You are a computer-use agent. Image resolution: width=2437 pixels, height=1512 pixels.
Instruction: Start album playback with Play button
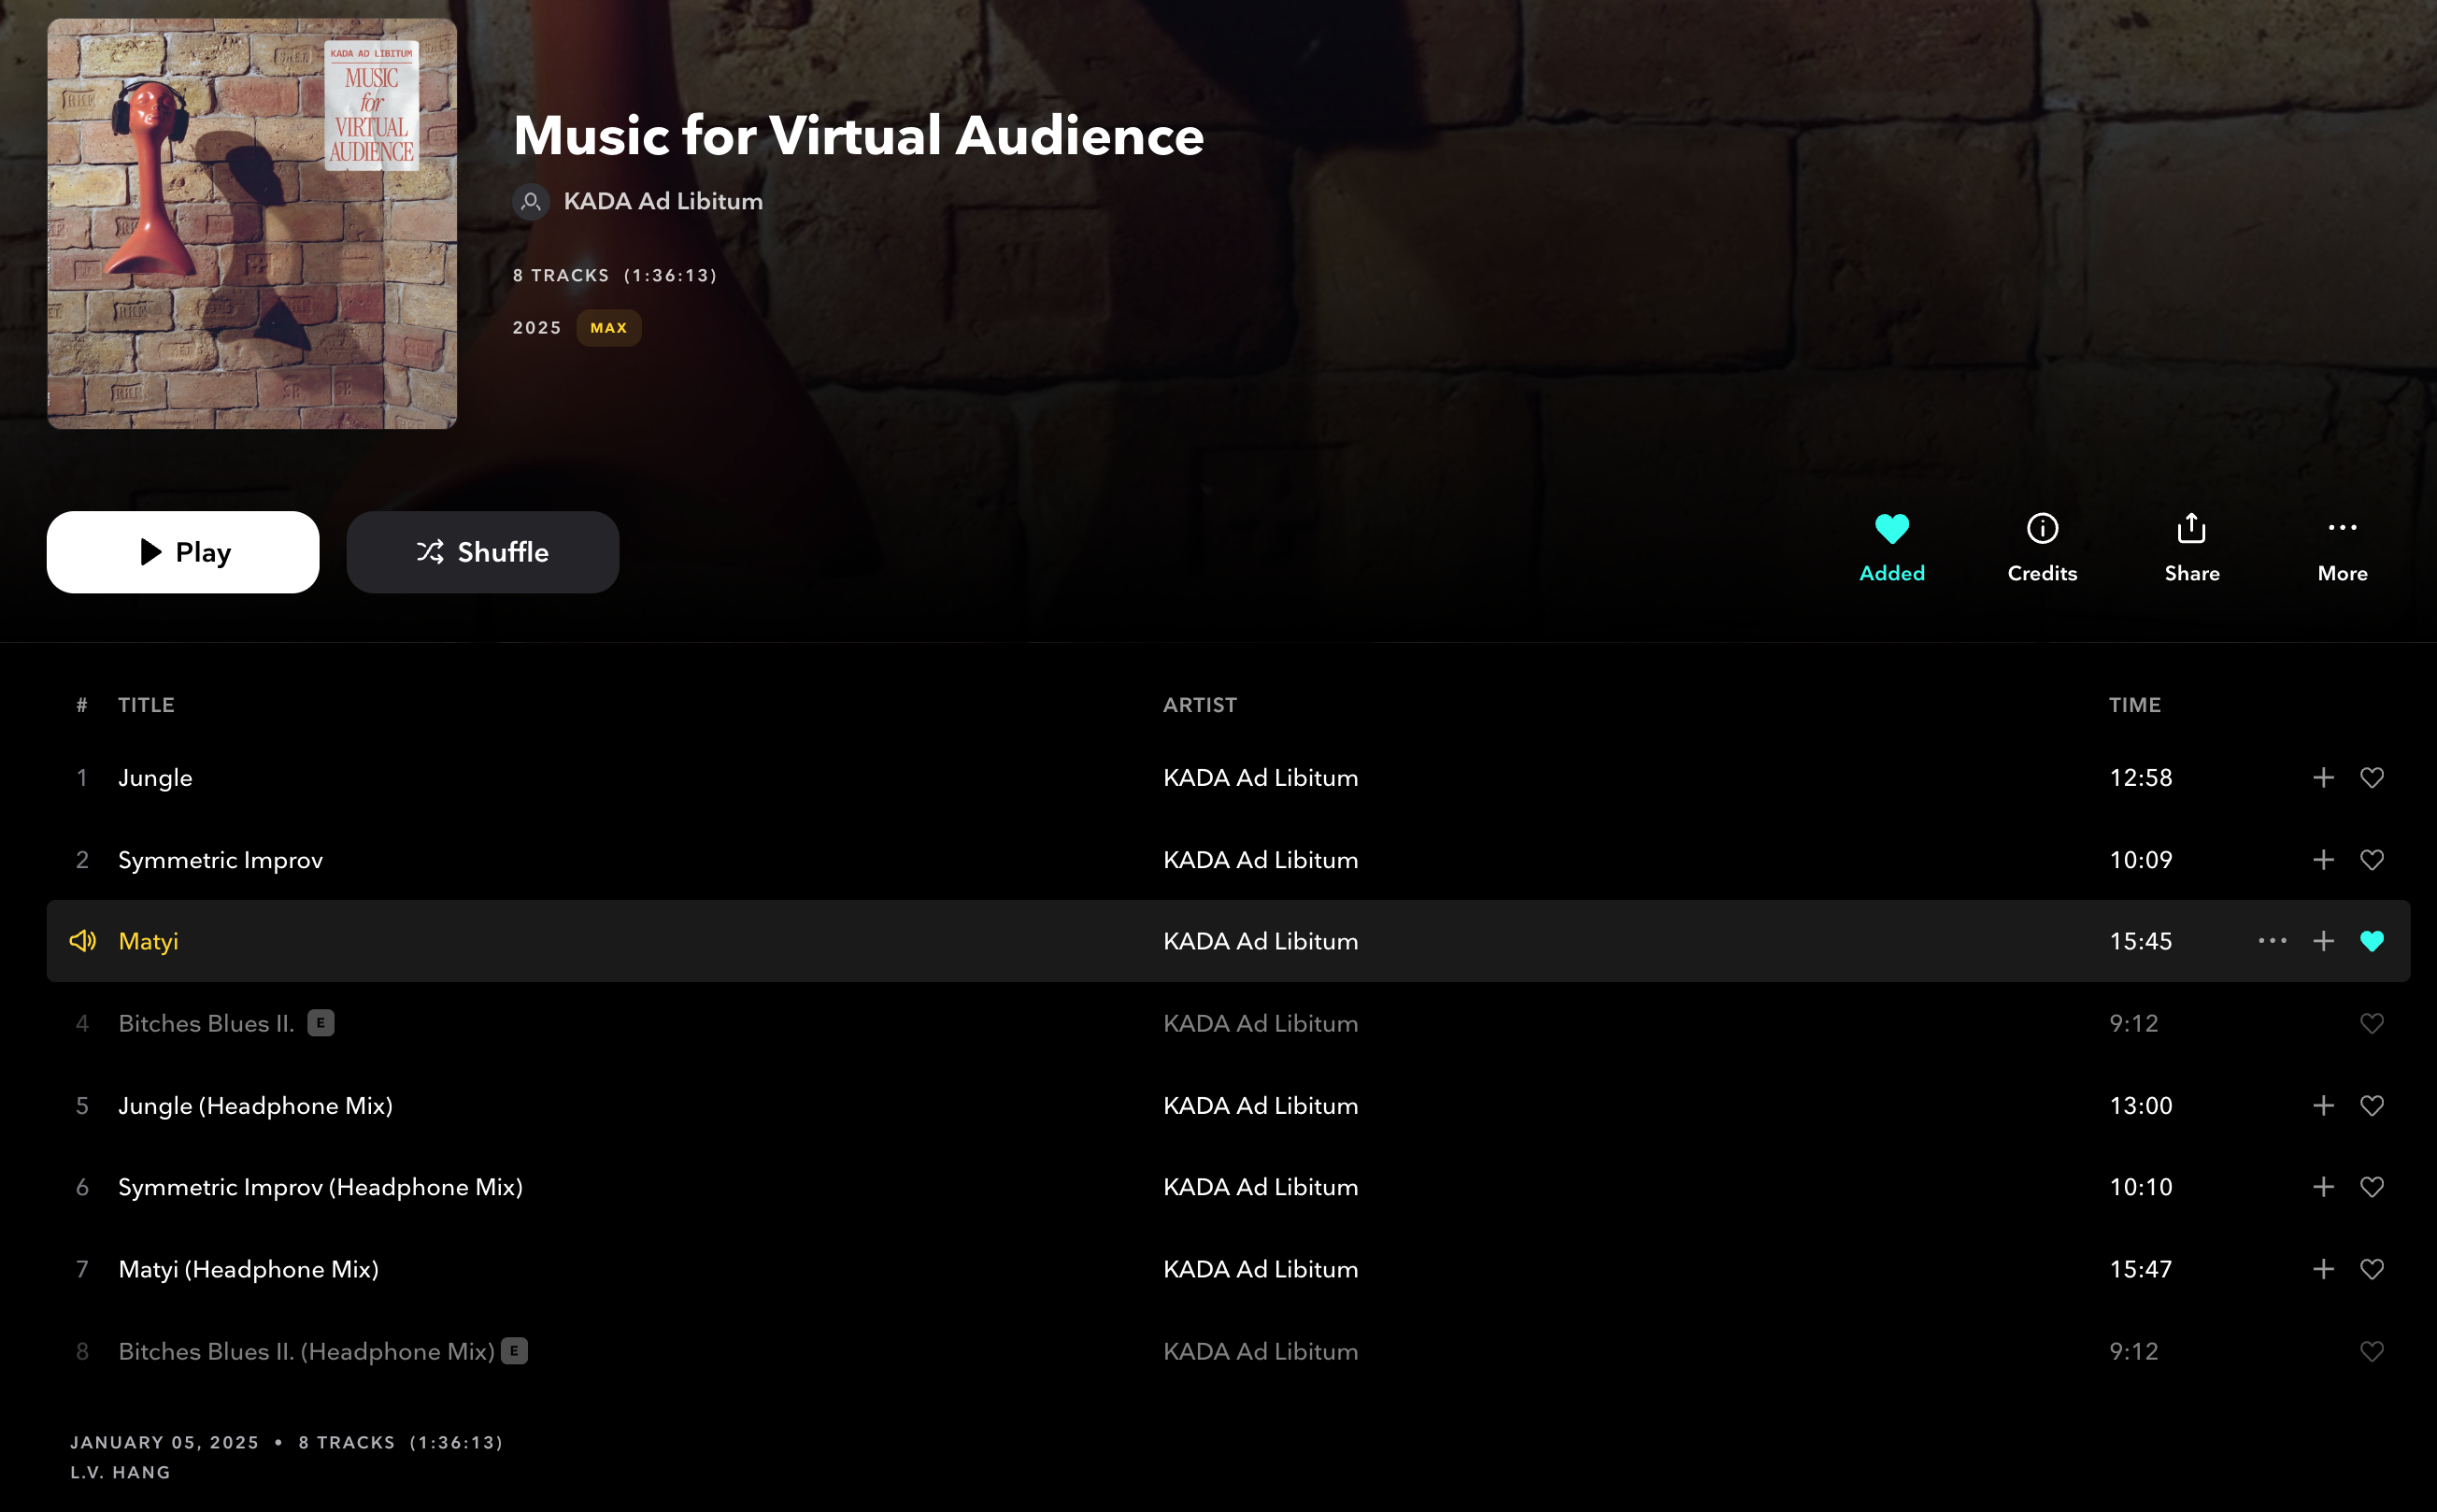coord(183,552)
